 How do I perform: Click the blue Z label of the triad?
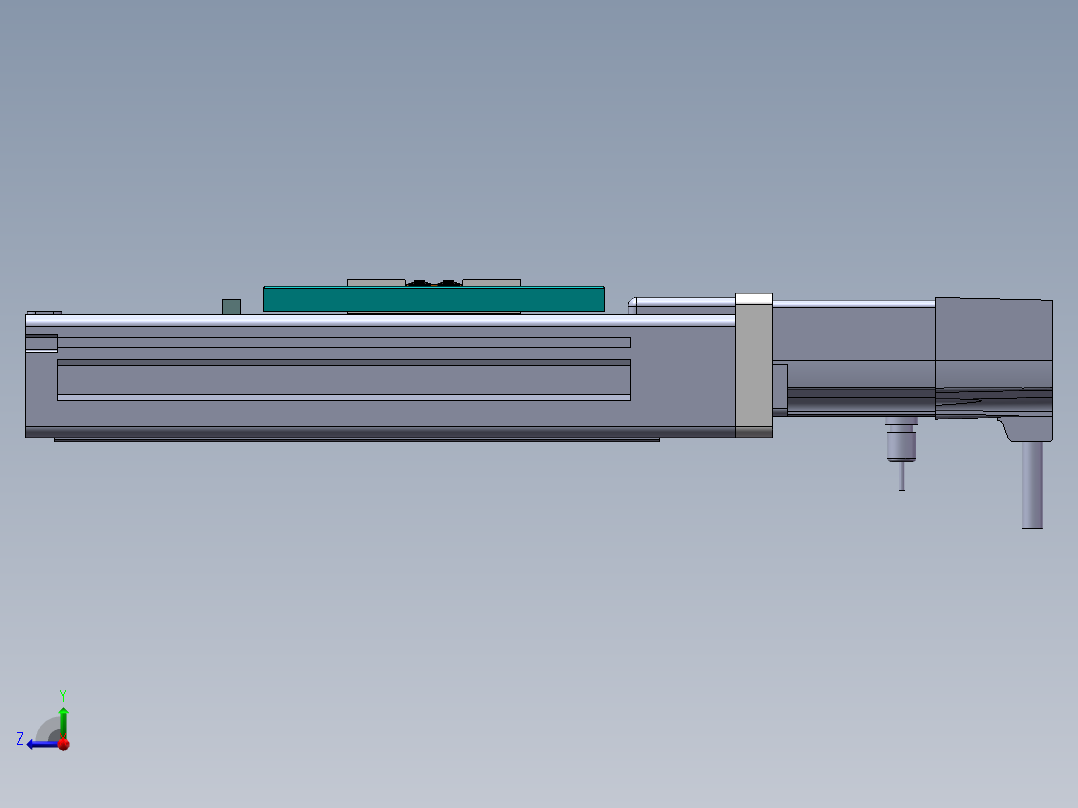click(x=20, y=739)
